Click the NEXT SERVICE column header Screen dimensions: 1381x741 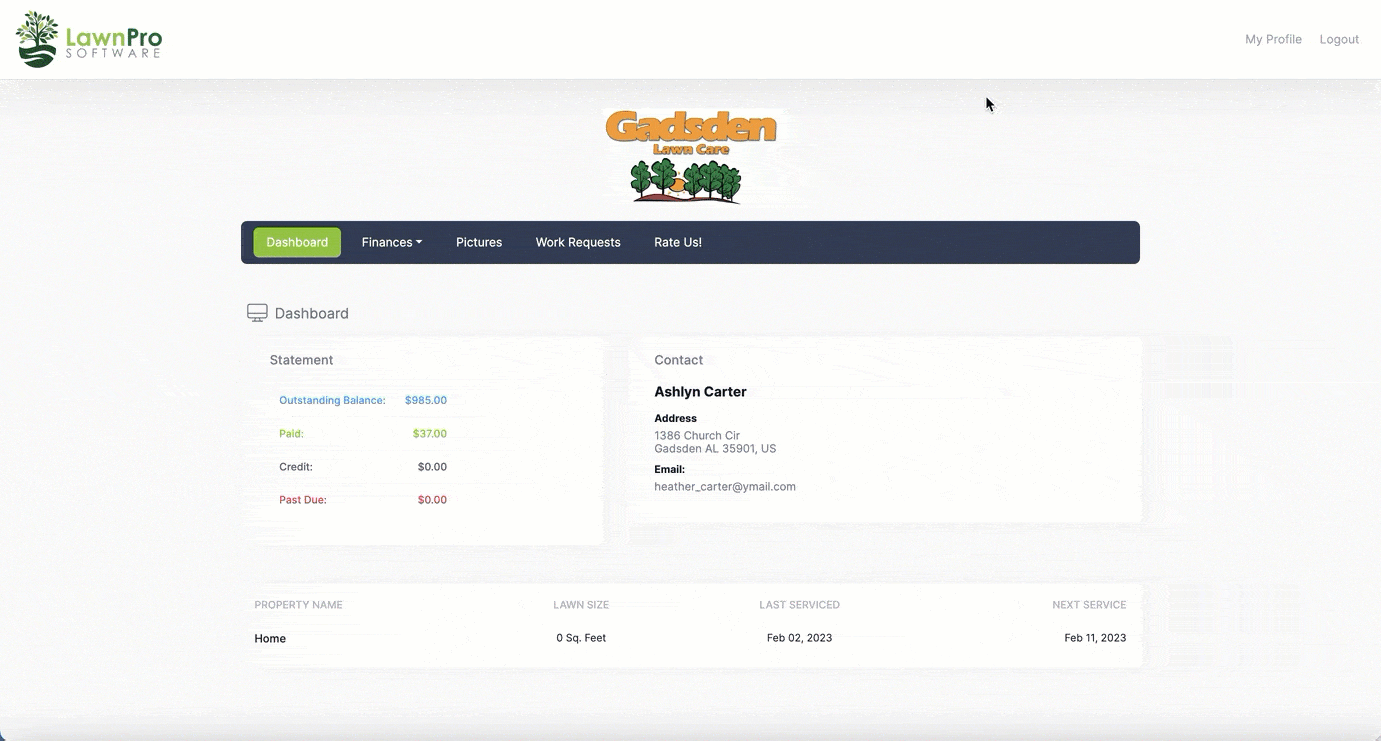[1089, 605]
